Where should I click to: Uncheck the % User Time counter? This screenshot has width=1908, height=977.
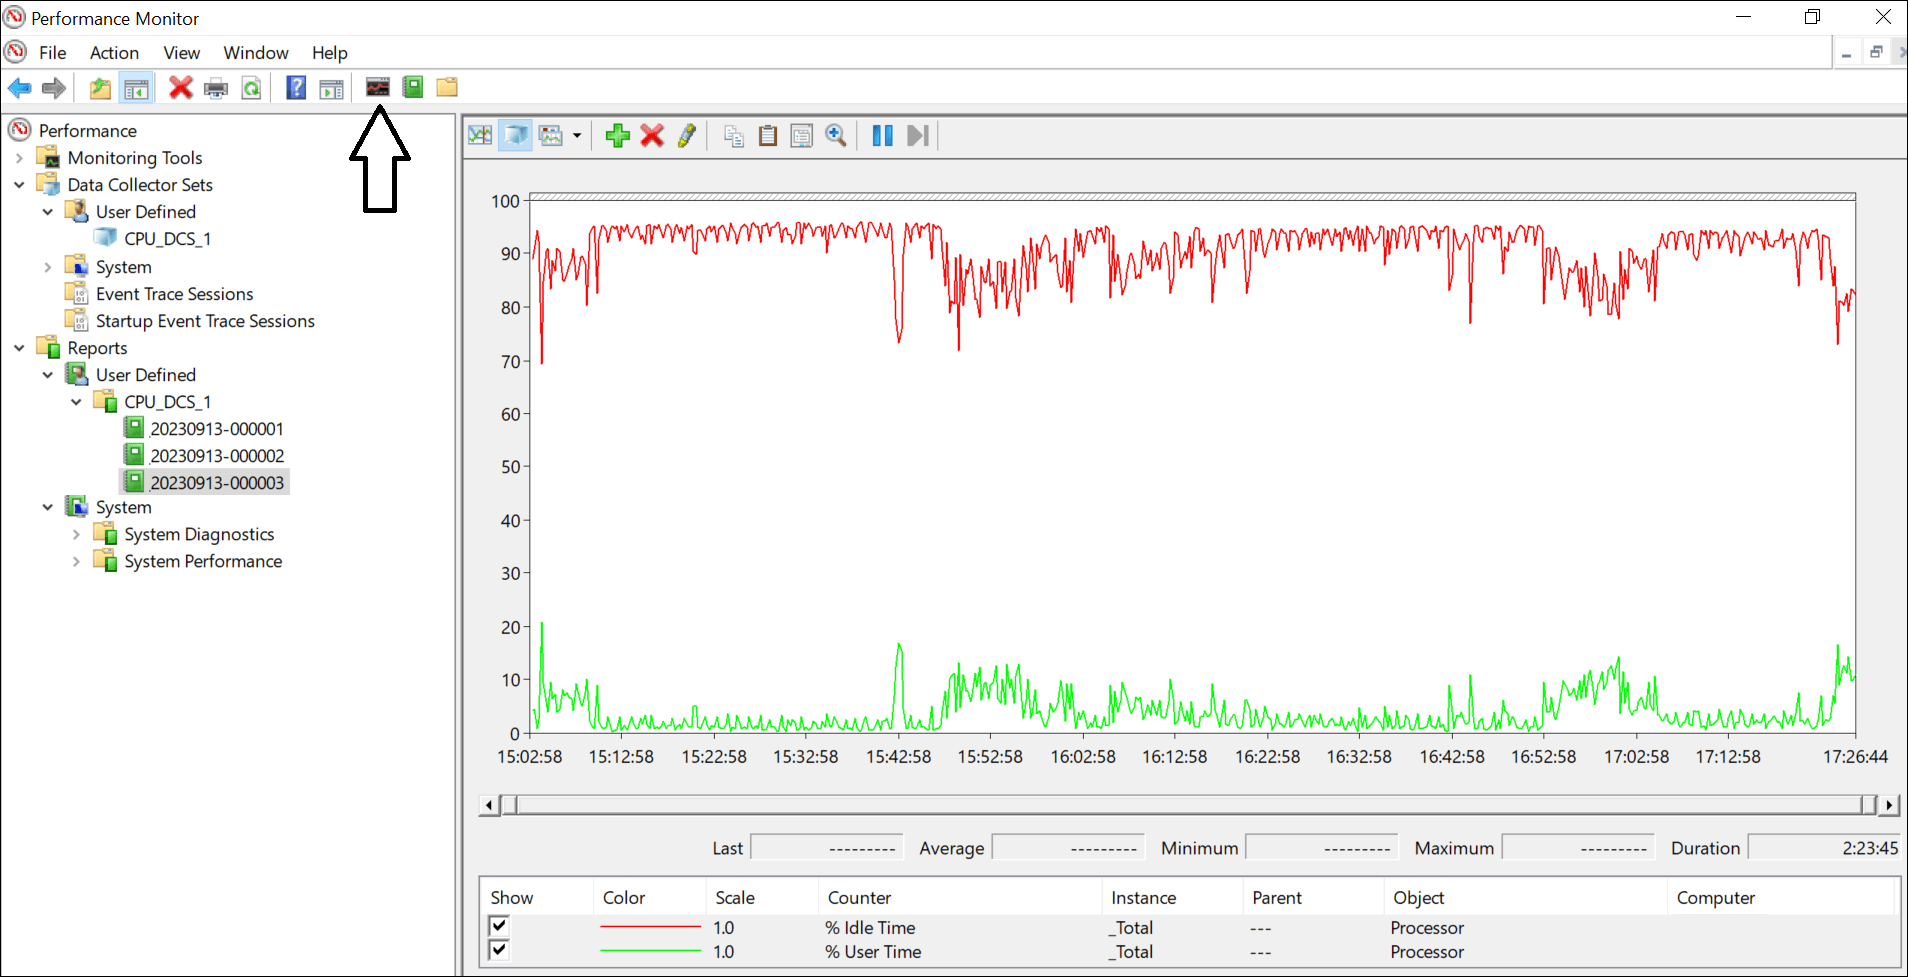click(x=498, y=950)
